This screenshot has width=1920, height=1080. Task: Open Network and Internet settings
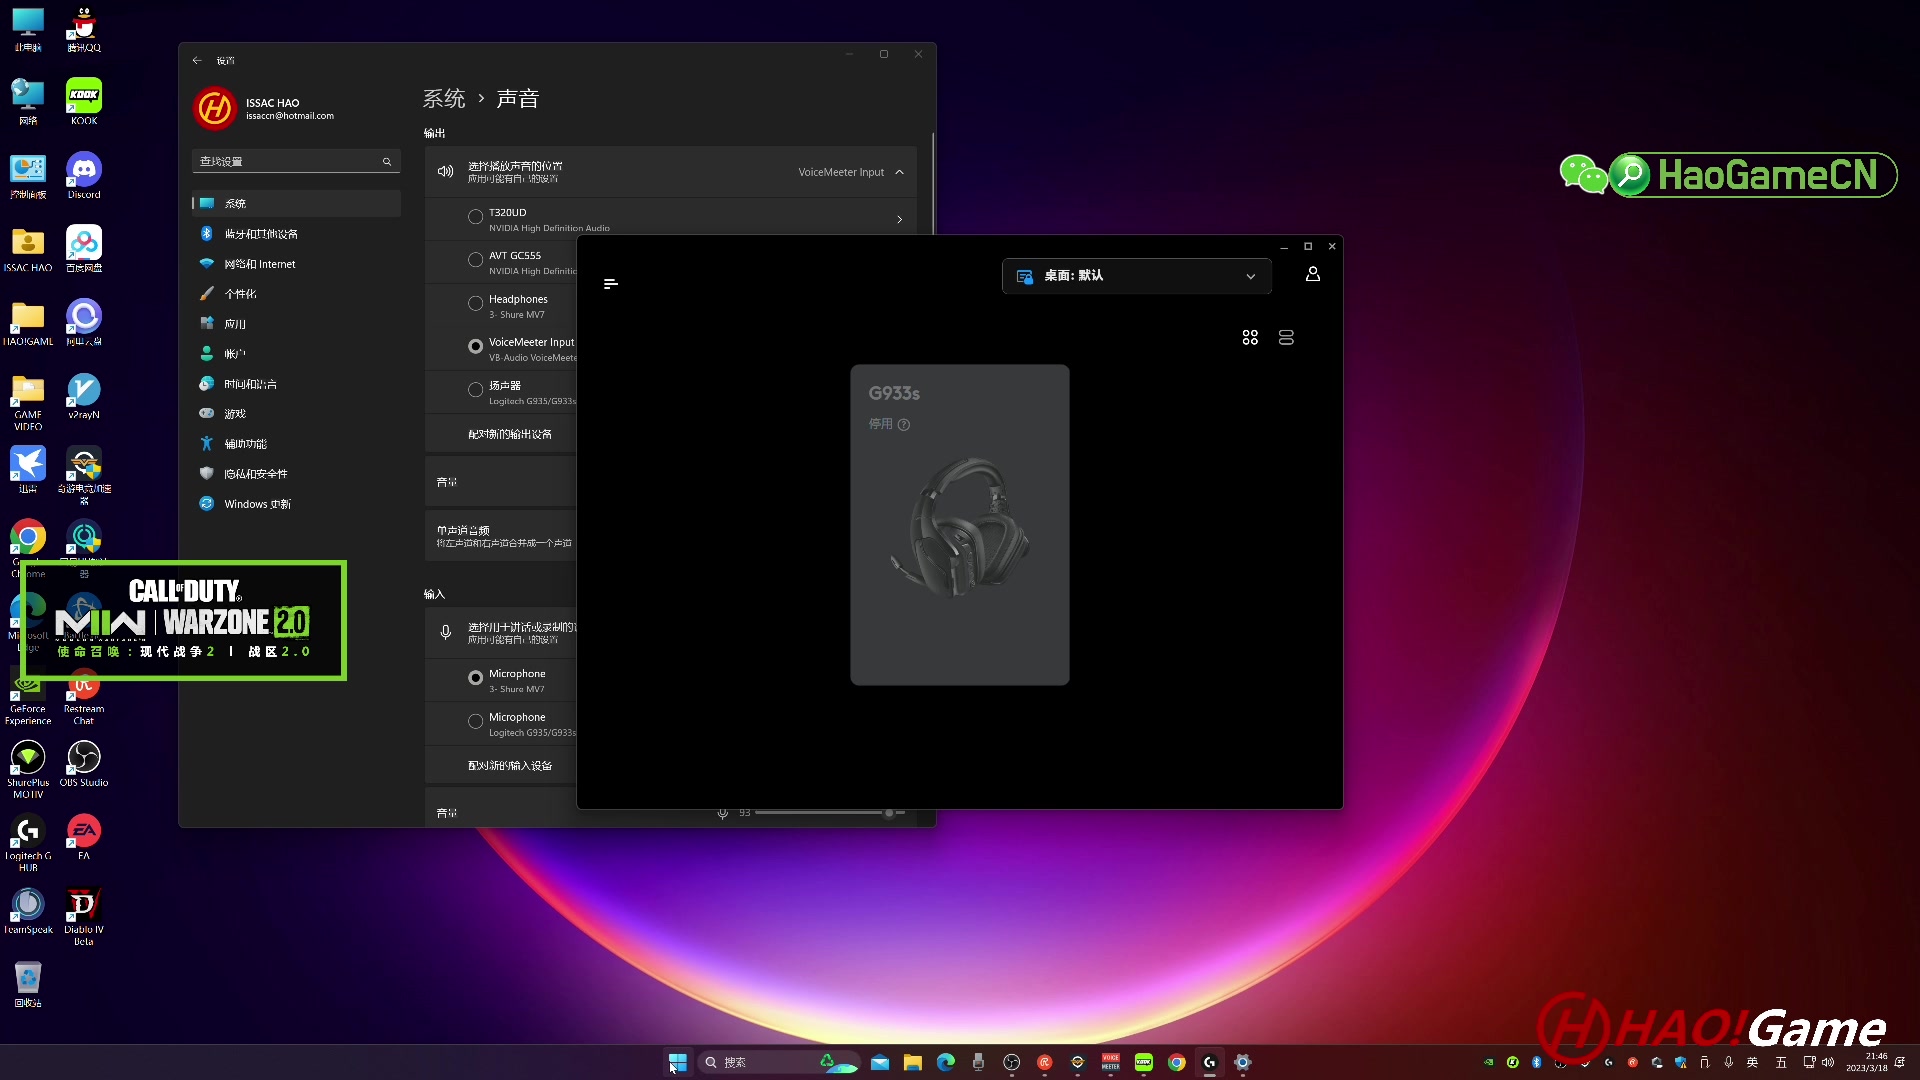coord(296,264)
